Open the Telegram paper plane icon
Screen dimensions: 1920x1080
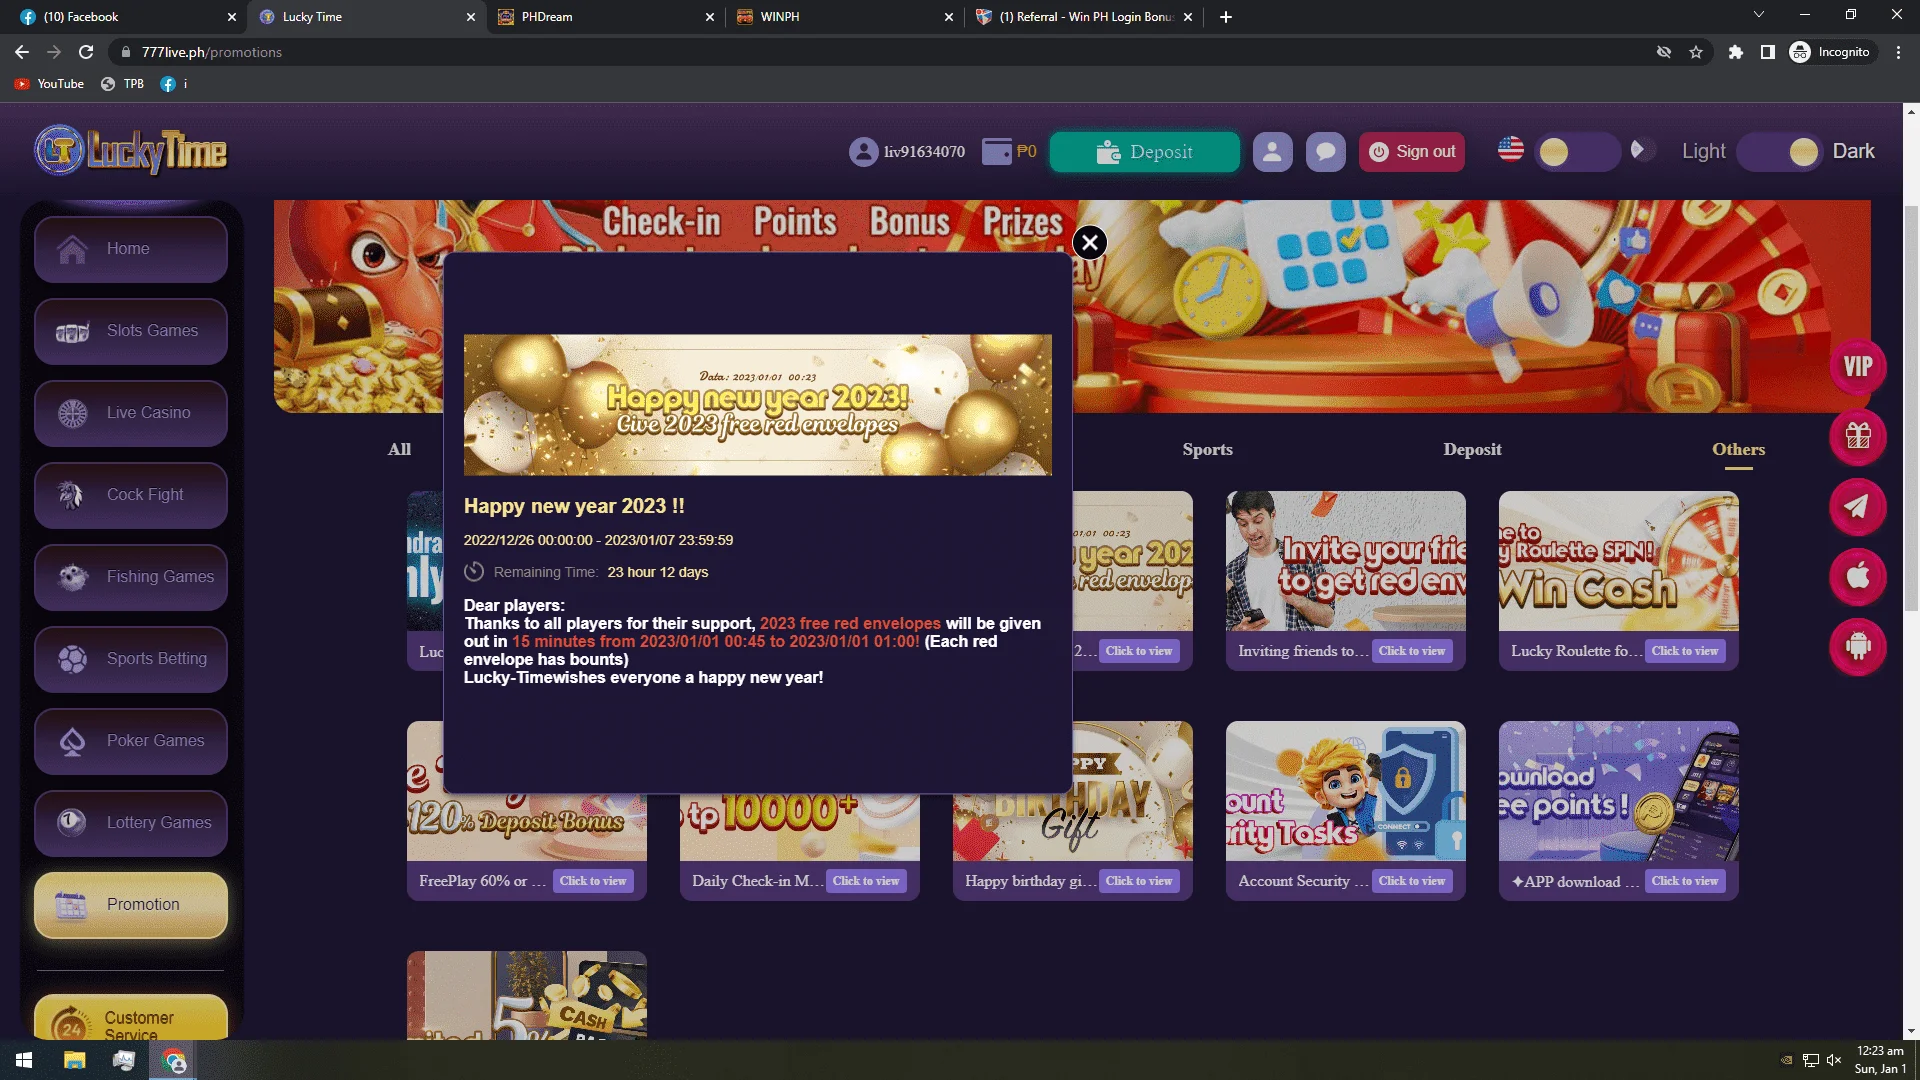[1858, 507]
